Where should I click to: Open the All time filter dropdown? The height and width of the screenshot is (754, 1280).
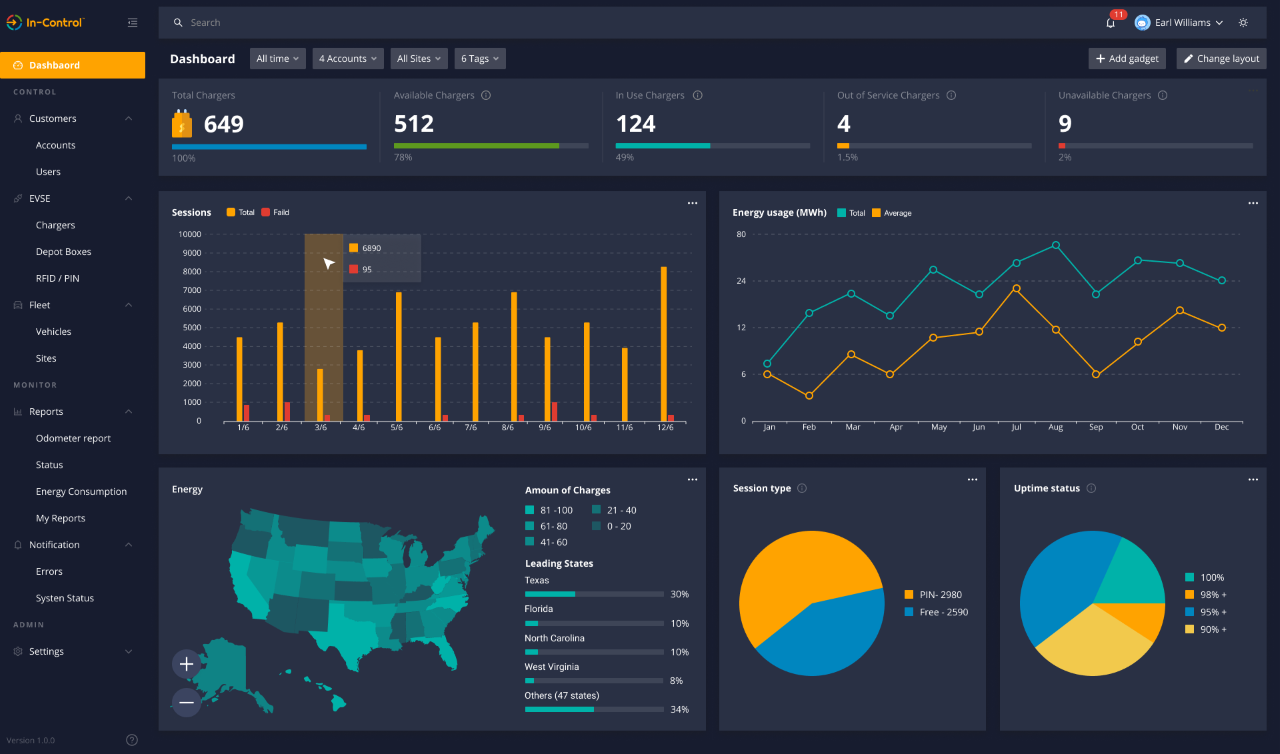(277, 59)
